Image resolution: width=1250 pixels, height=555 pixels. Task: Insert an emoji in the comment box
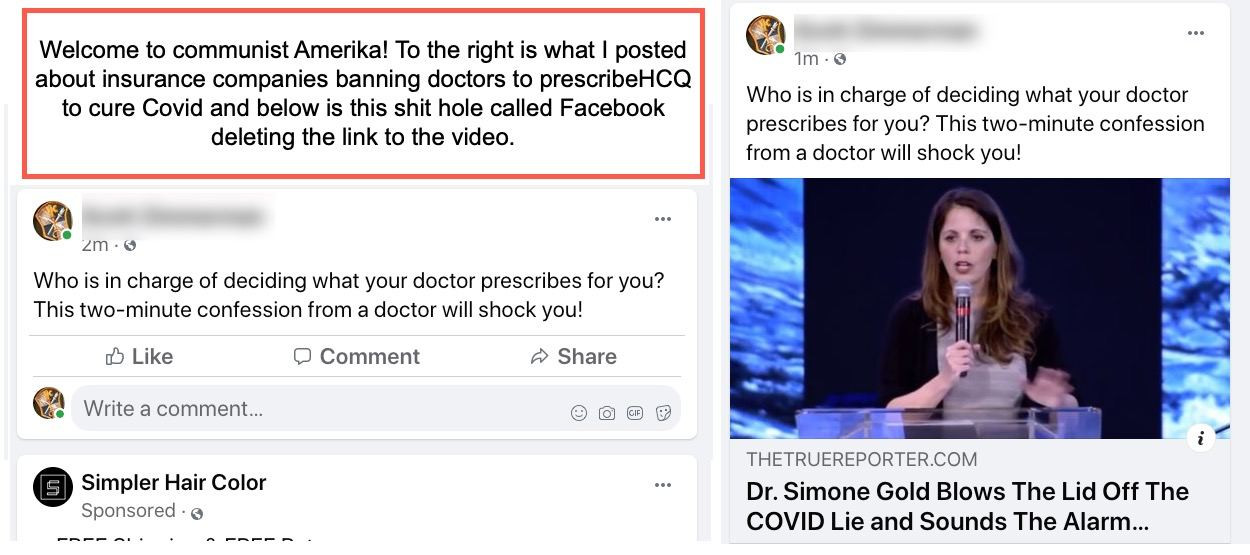pyautogui.click(x=578, y=412)
